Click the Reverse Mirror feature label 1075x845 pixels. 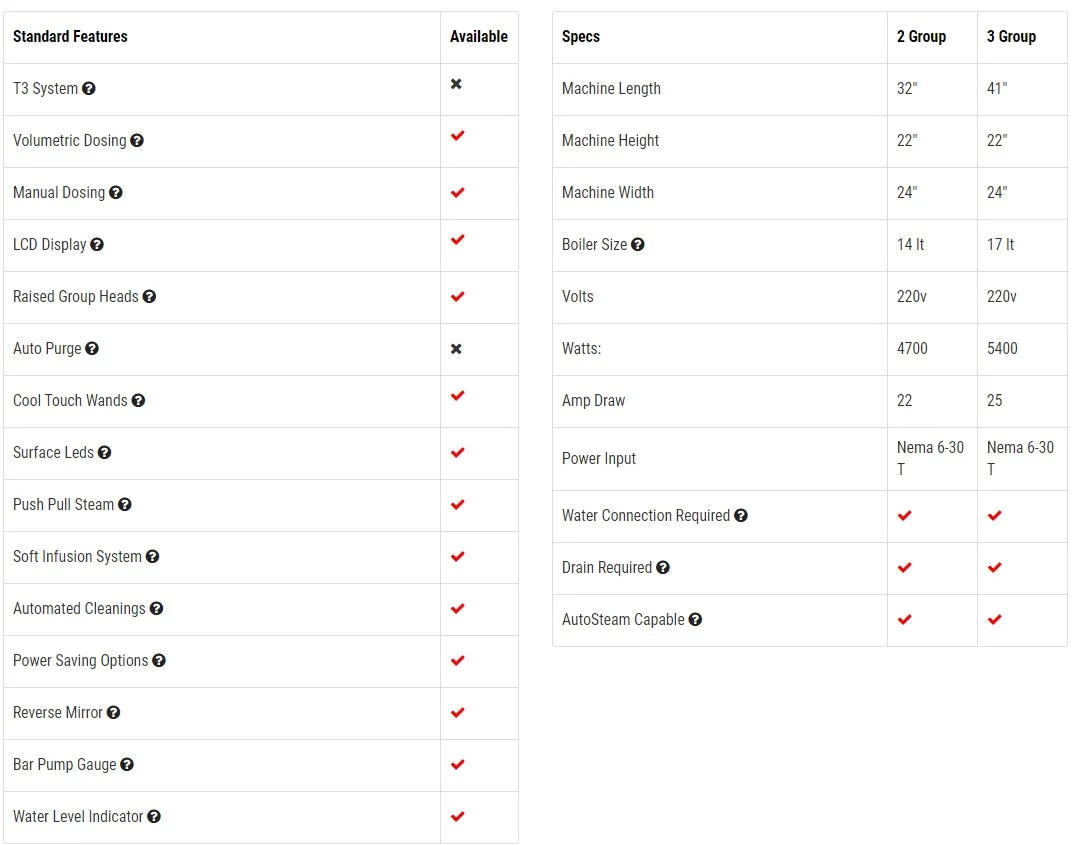click(58, 713)
